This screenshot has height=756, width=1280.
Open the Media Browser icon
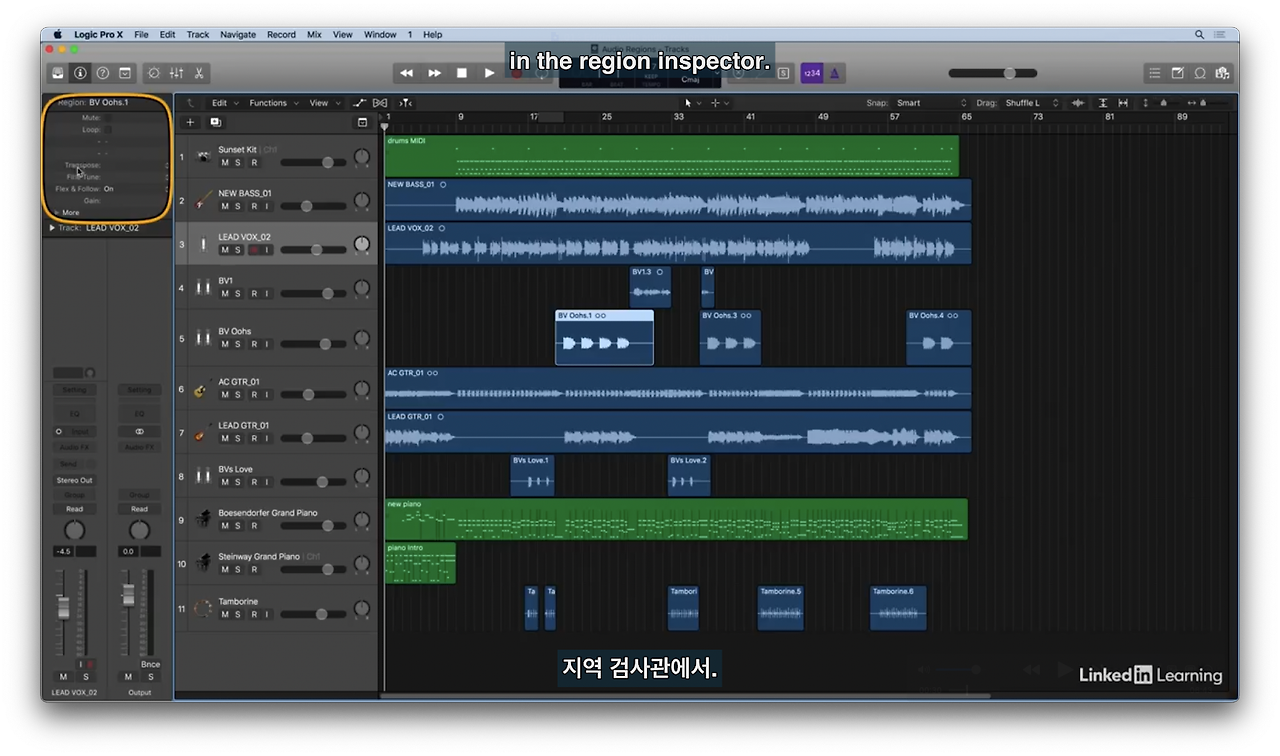click(x=1222, y=73)
